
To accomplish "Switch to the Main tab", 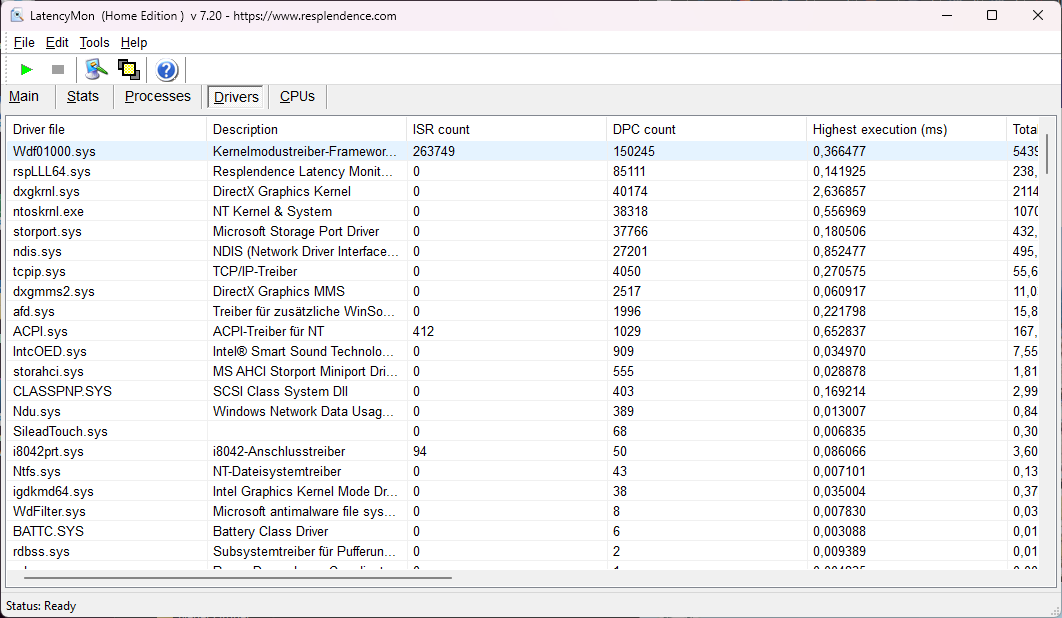I will point(24,96).
